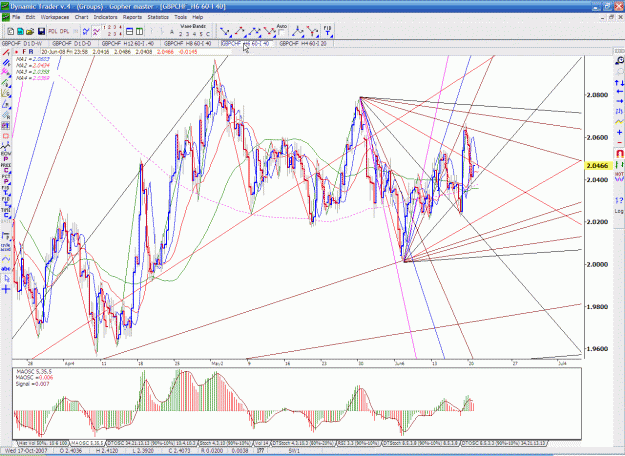Screen dimensions: 625x456
Task: Open the Workspaces menu
Action: [55, 17]
